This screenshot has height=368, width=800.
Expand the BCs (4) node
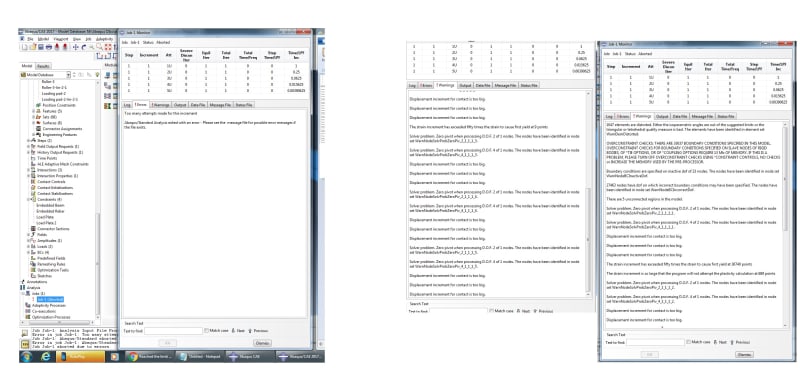point(29,252)
